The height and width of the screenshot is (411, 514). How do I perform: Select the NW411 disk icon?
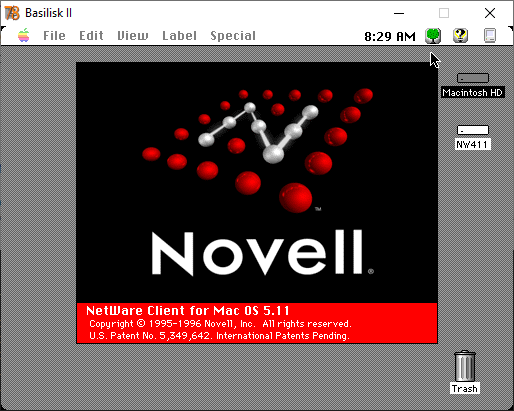tap(473, 130)
